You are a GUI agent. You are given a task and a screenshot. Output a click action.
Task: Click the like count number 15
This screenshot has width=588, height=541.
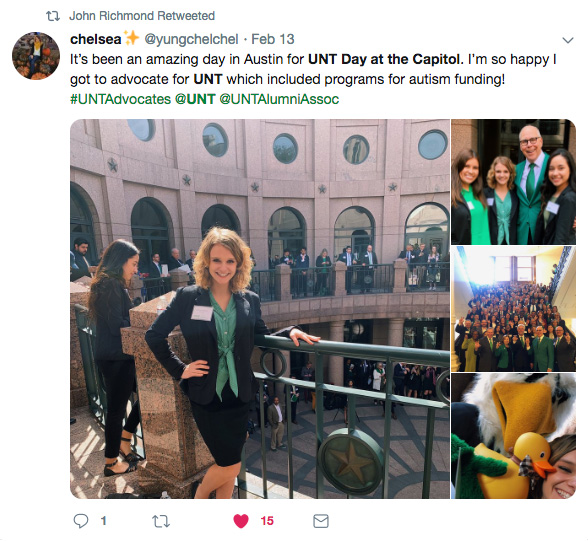(x=267, y=521)
